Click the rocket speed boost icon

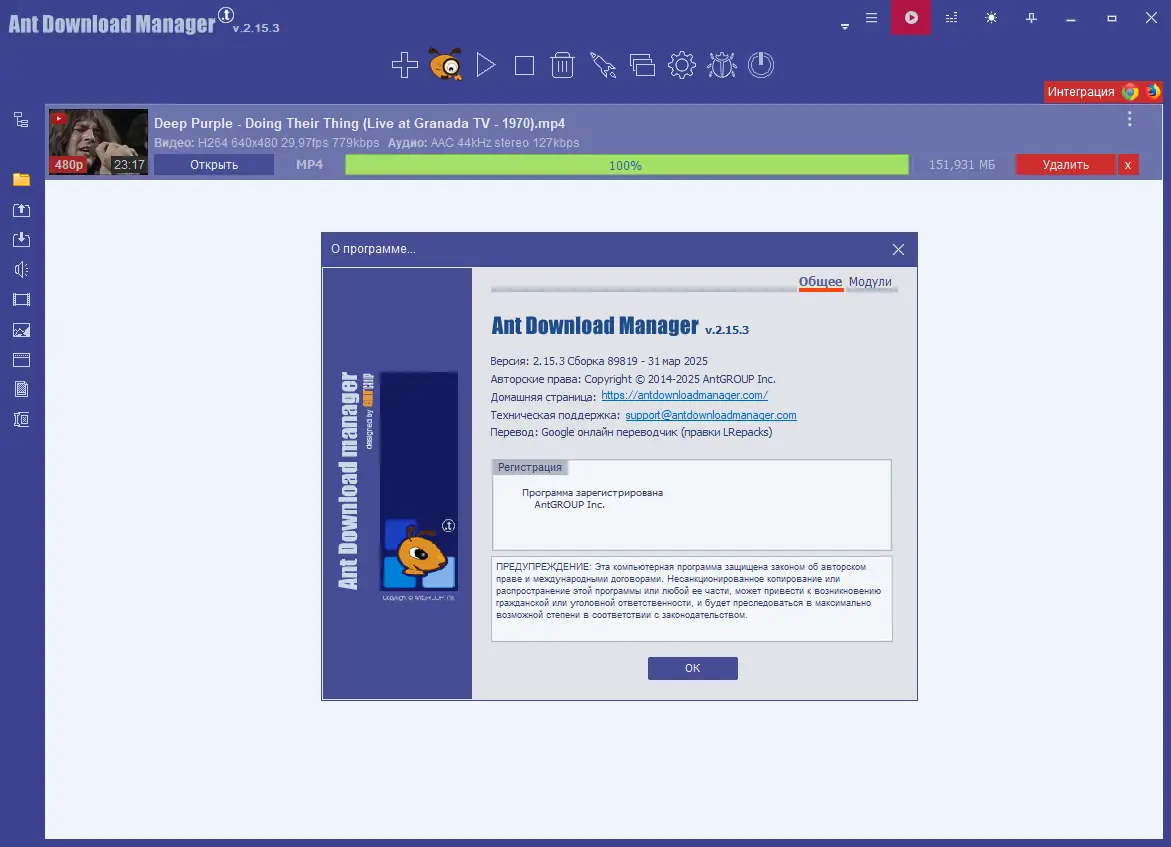602,65
